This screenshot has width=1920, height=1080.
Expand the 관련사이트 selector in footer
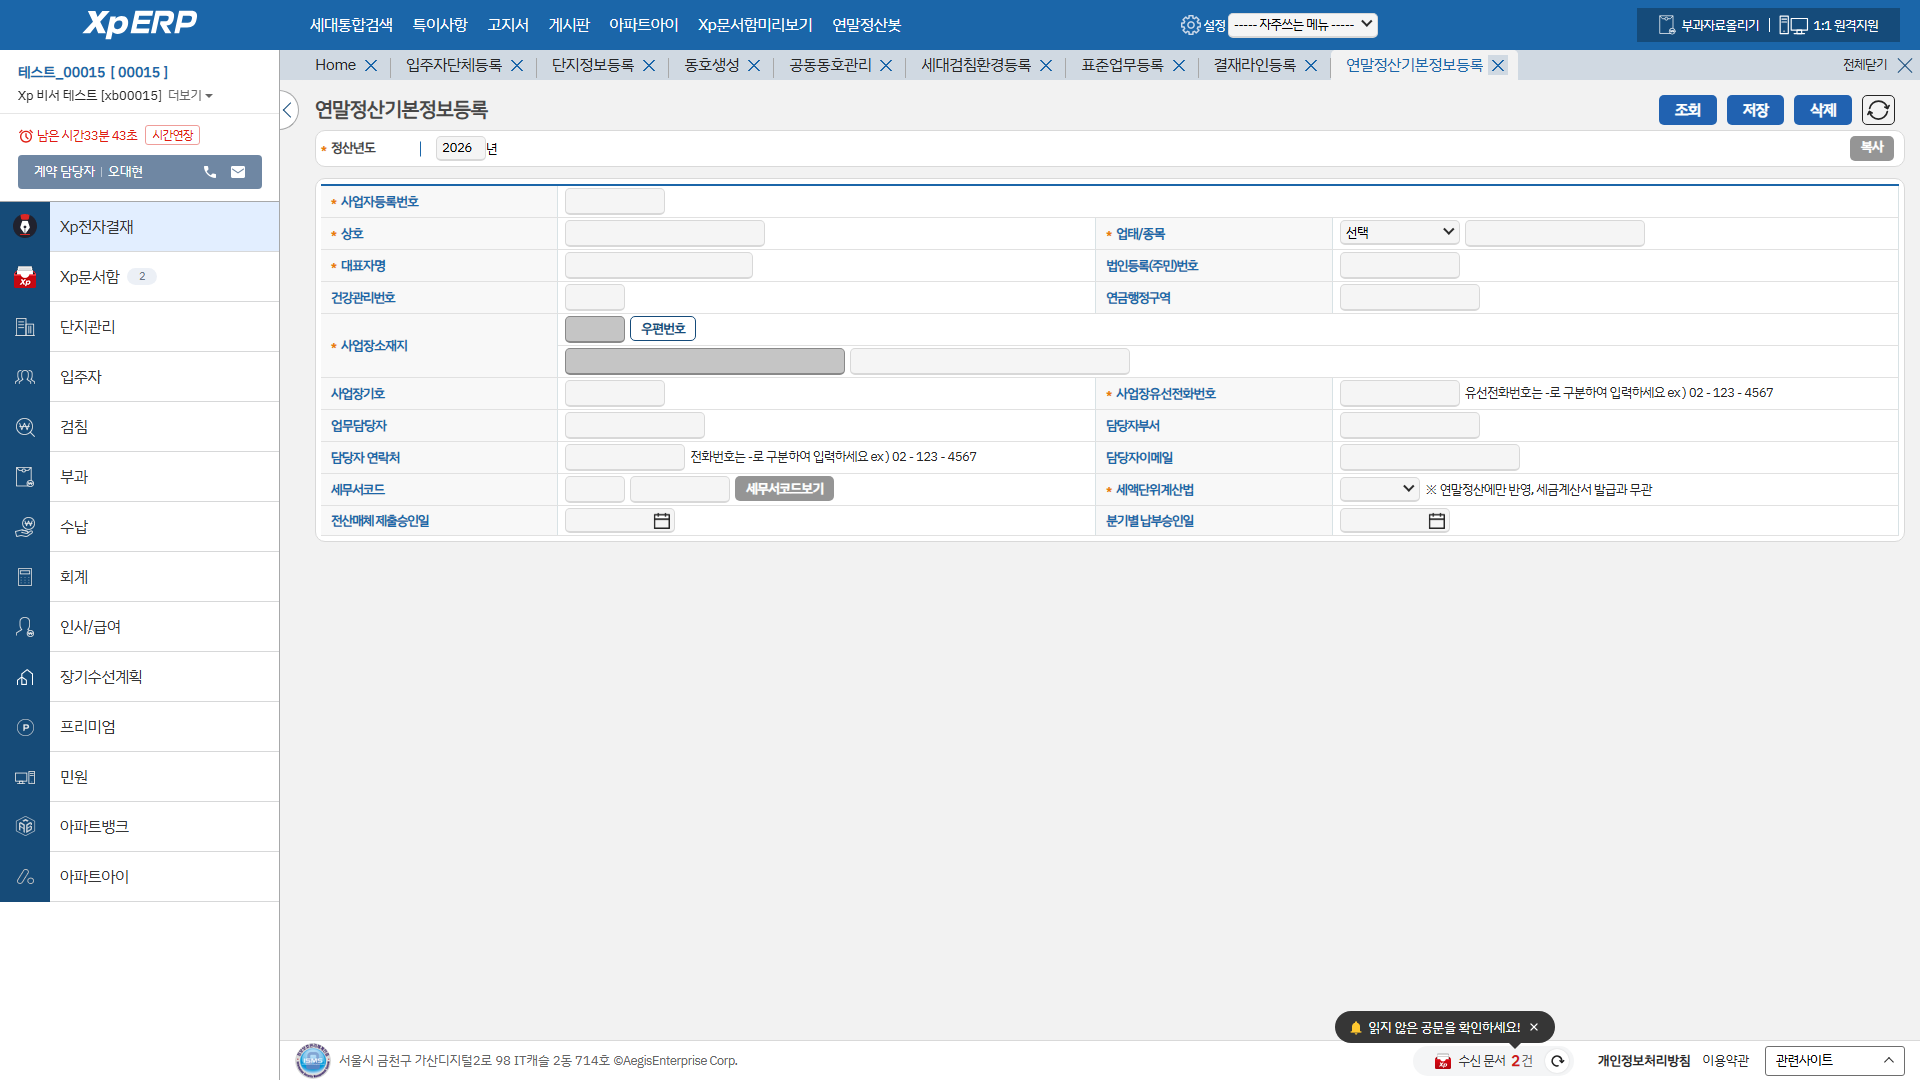pyautogui.click(x=1834, y=1061)
